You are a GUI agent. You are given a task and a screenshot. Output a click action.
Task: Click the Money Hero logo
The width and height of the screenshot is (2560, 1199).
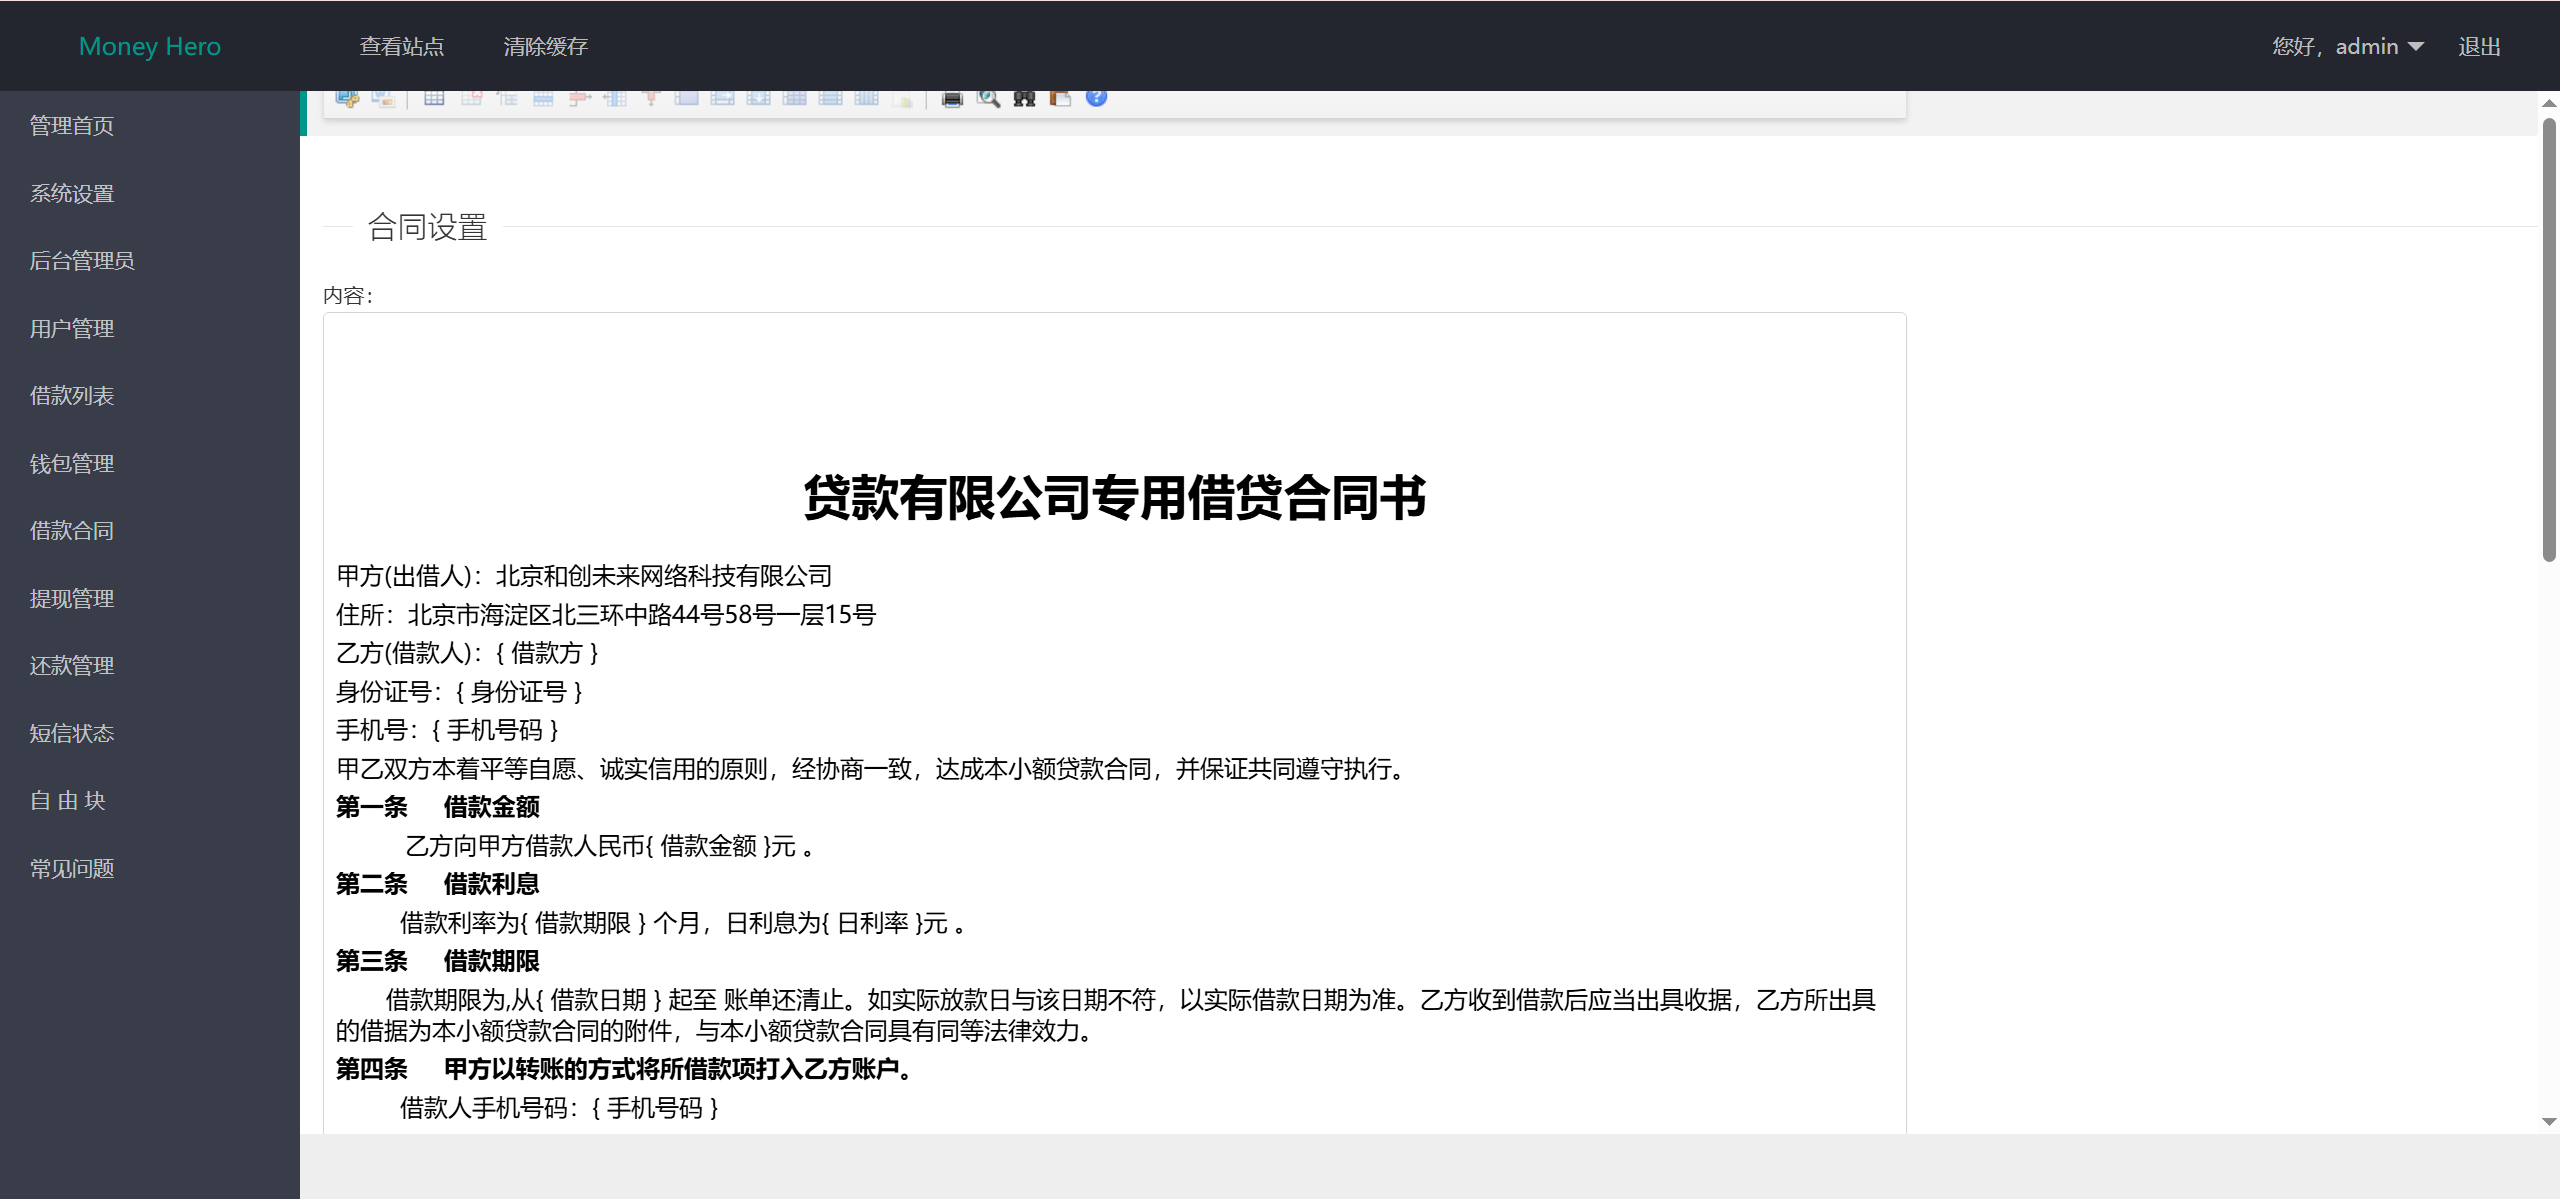coord(150,46)
